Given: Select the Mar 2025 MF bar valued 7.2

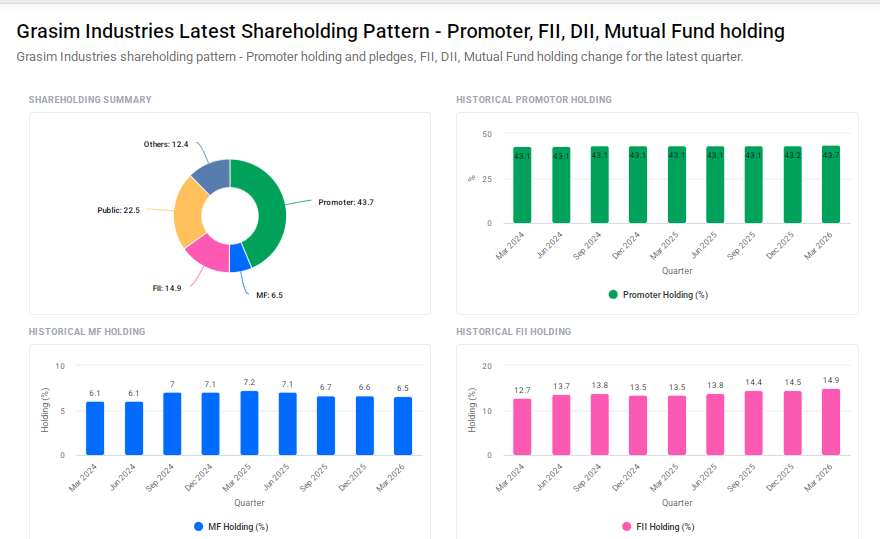Looking at the screenshot, I should (x=249, y=423).
